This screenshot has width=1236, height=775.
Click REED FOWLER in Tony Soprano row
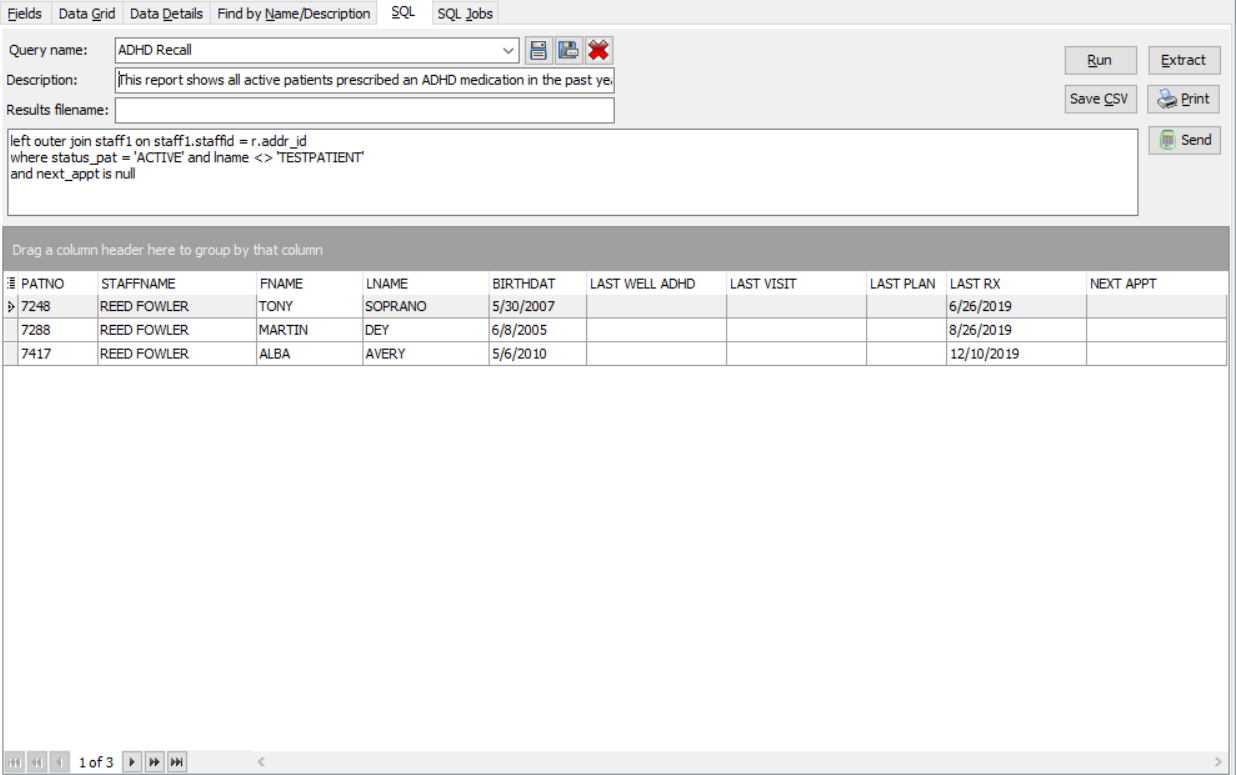coord(176,307)
